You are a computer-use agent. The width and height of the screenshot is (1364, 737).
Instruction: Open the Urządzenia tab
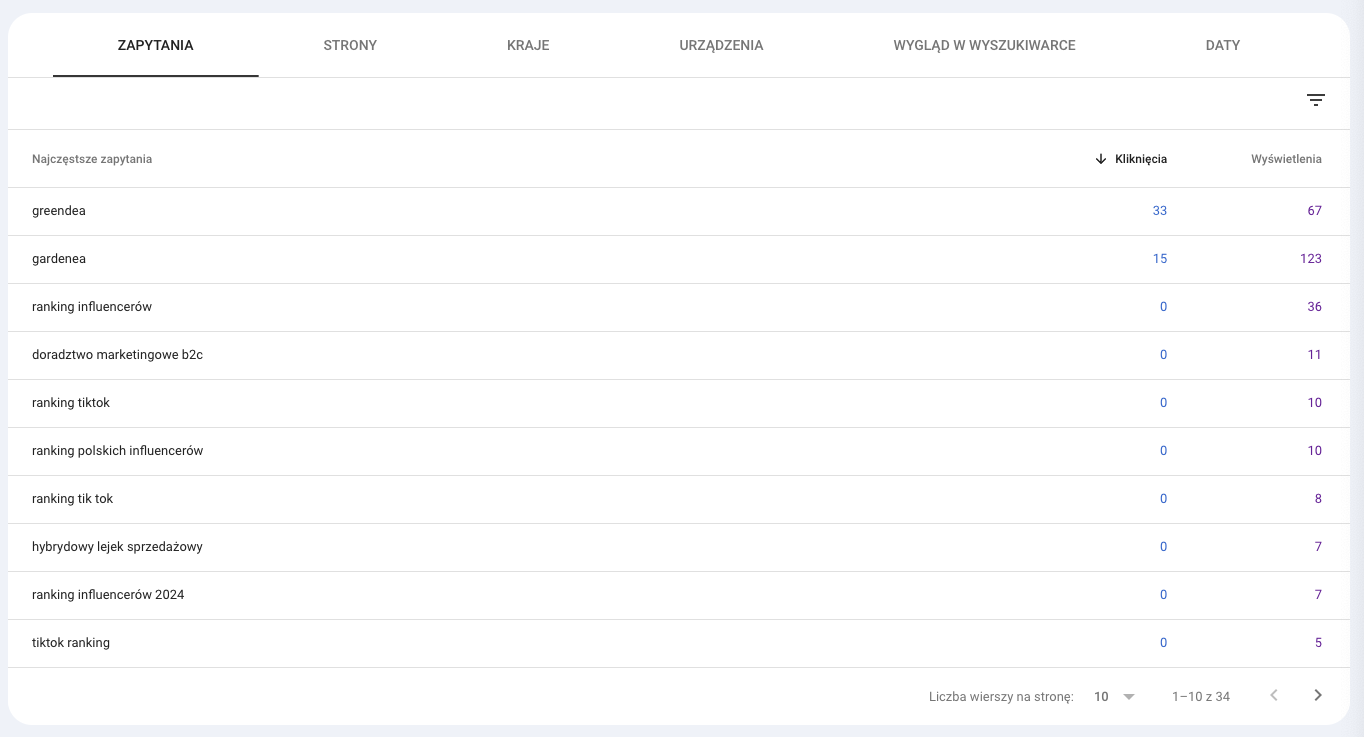point(721,45)
